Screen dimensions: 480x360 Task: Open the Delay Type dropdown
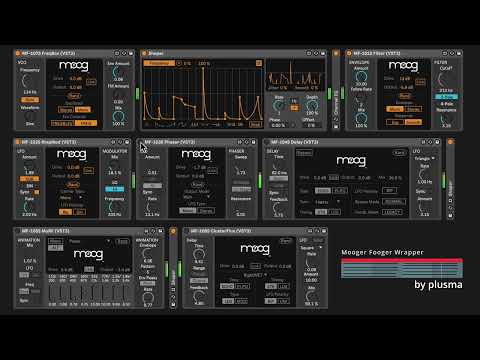[x=327, y=202]
